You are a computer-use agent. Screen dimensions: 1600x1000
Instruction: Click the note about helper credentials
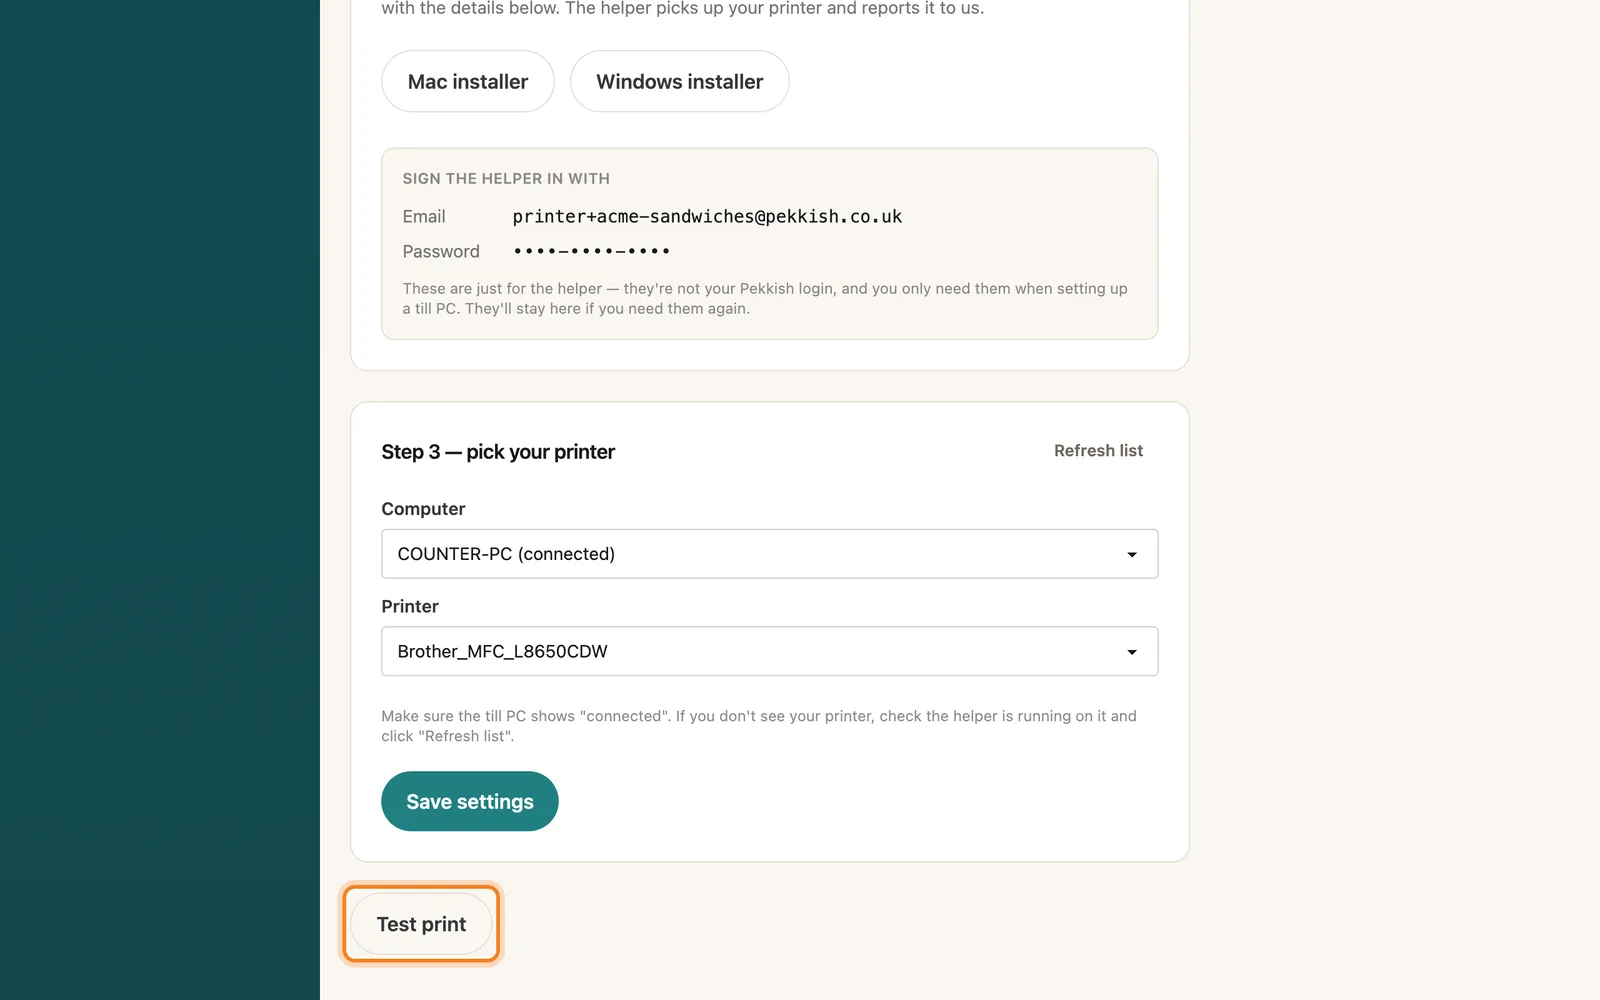coord(765,298)
